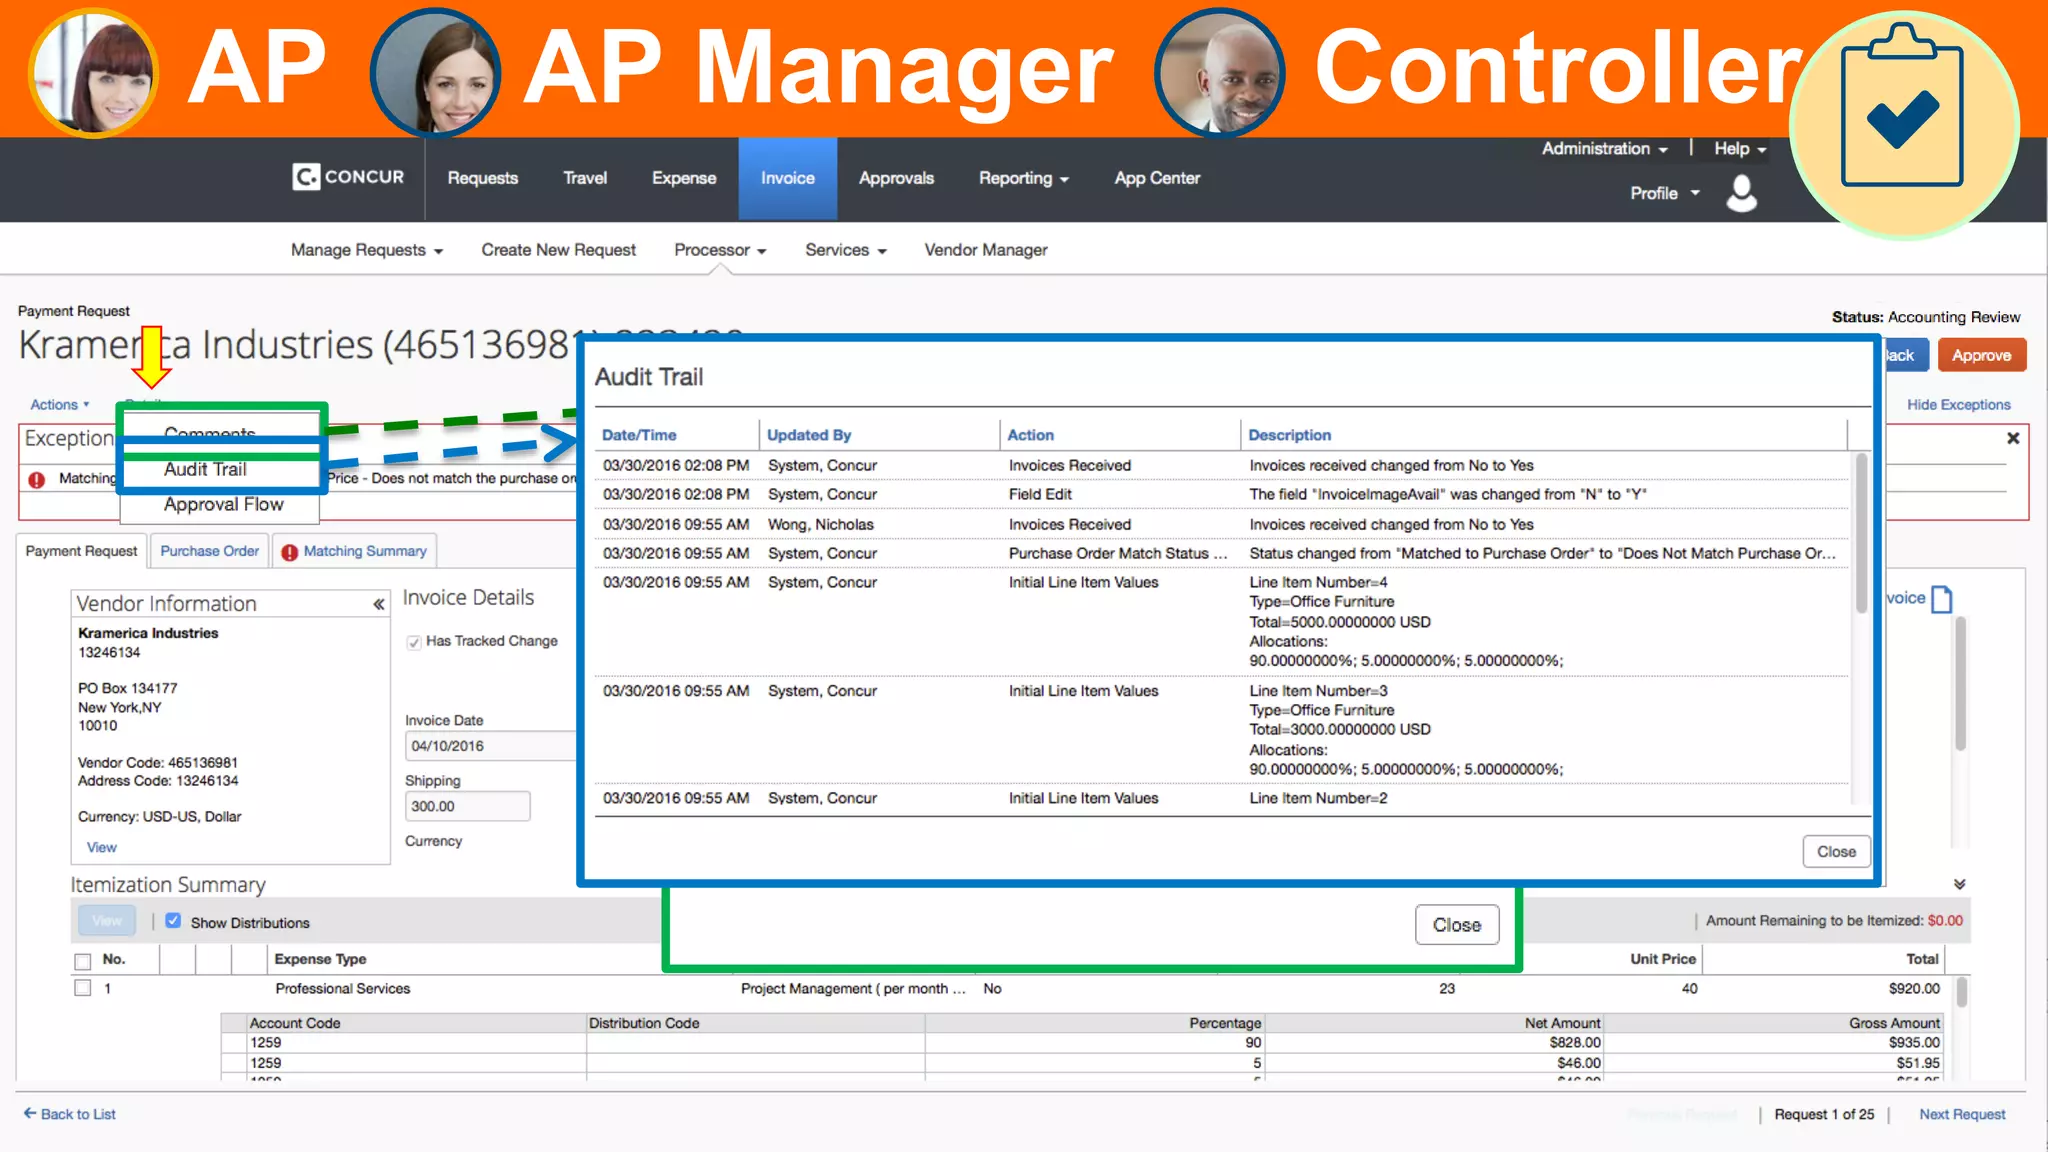Select the Payment Request tab
Image resolution: width=2048 pixels, height=1152 pixels.
(82, 551)
